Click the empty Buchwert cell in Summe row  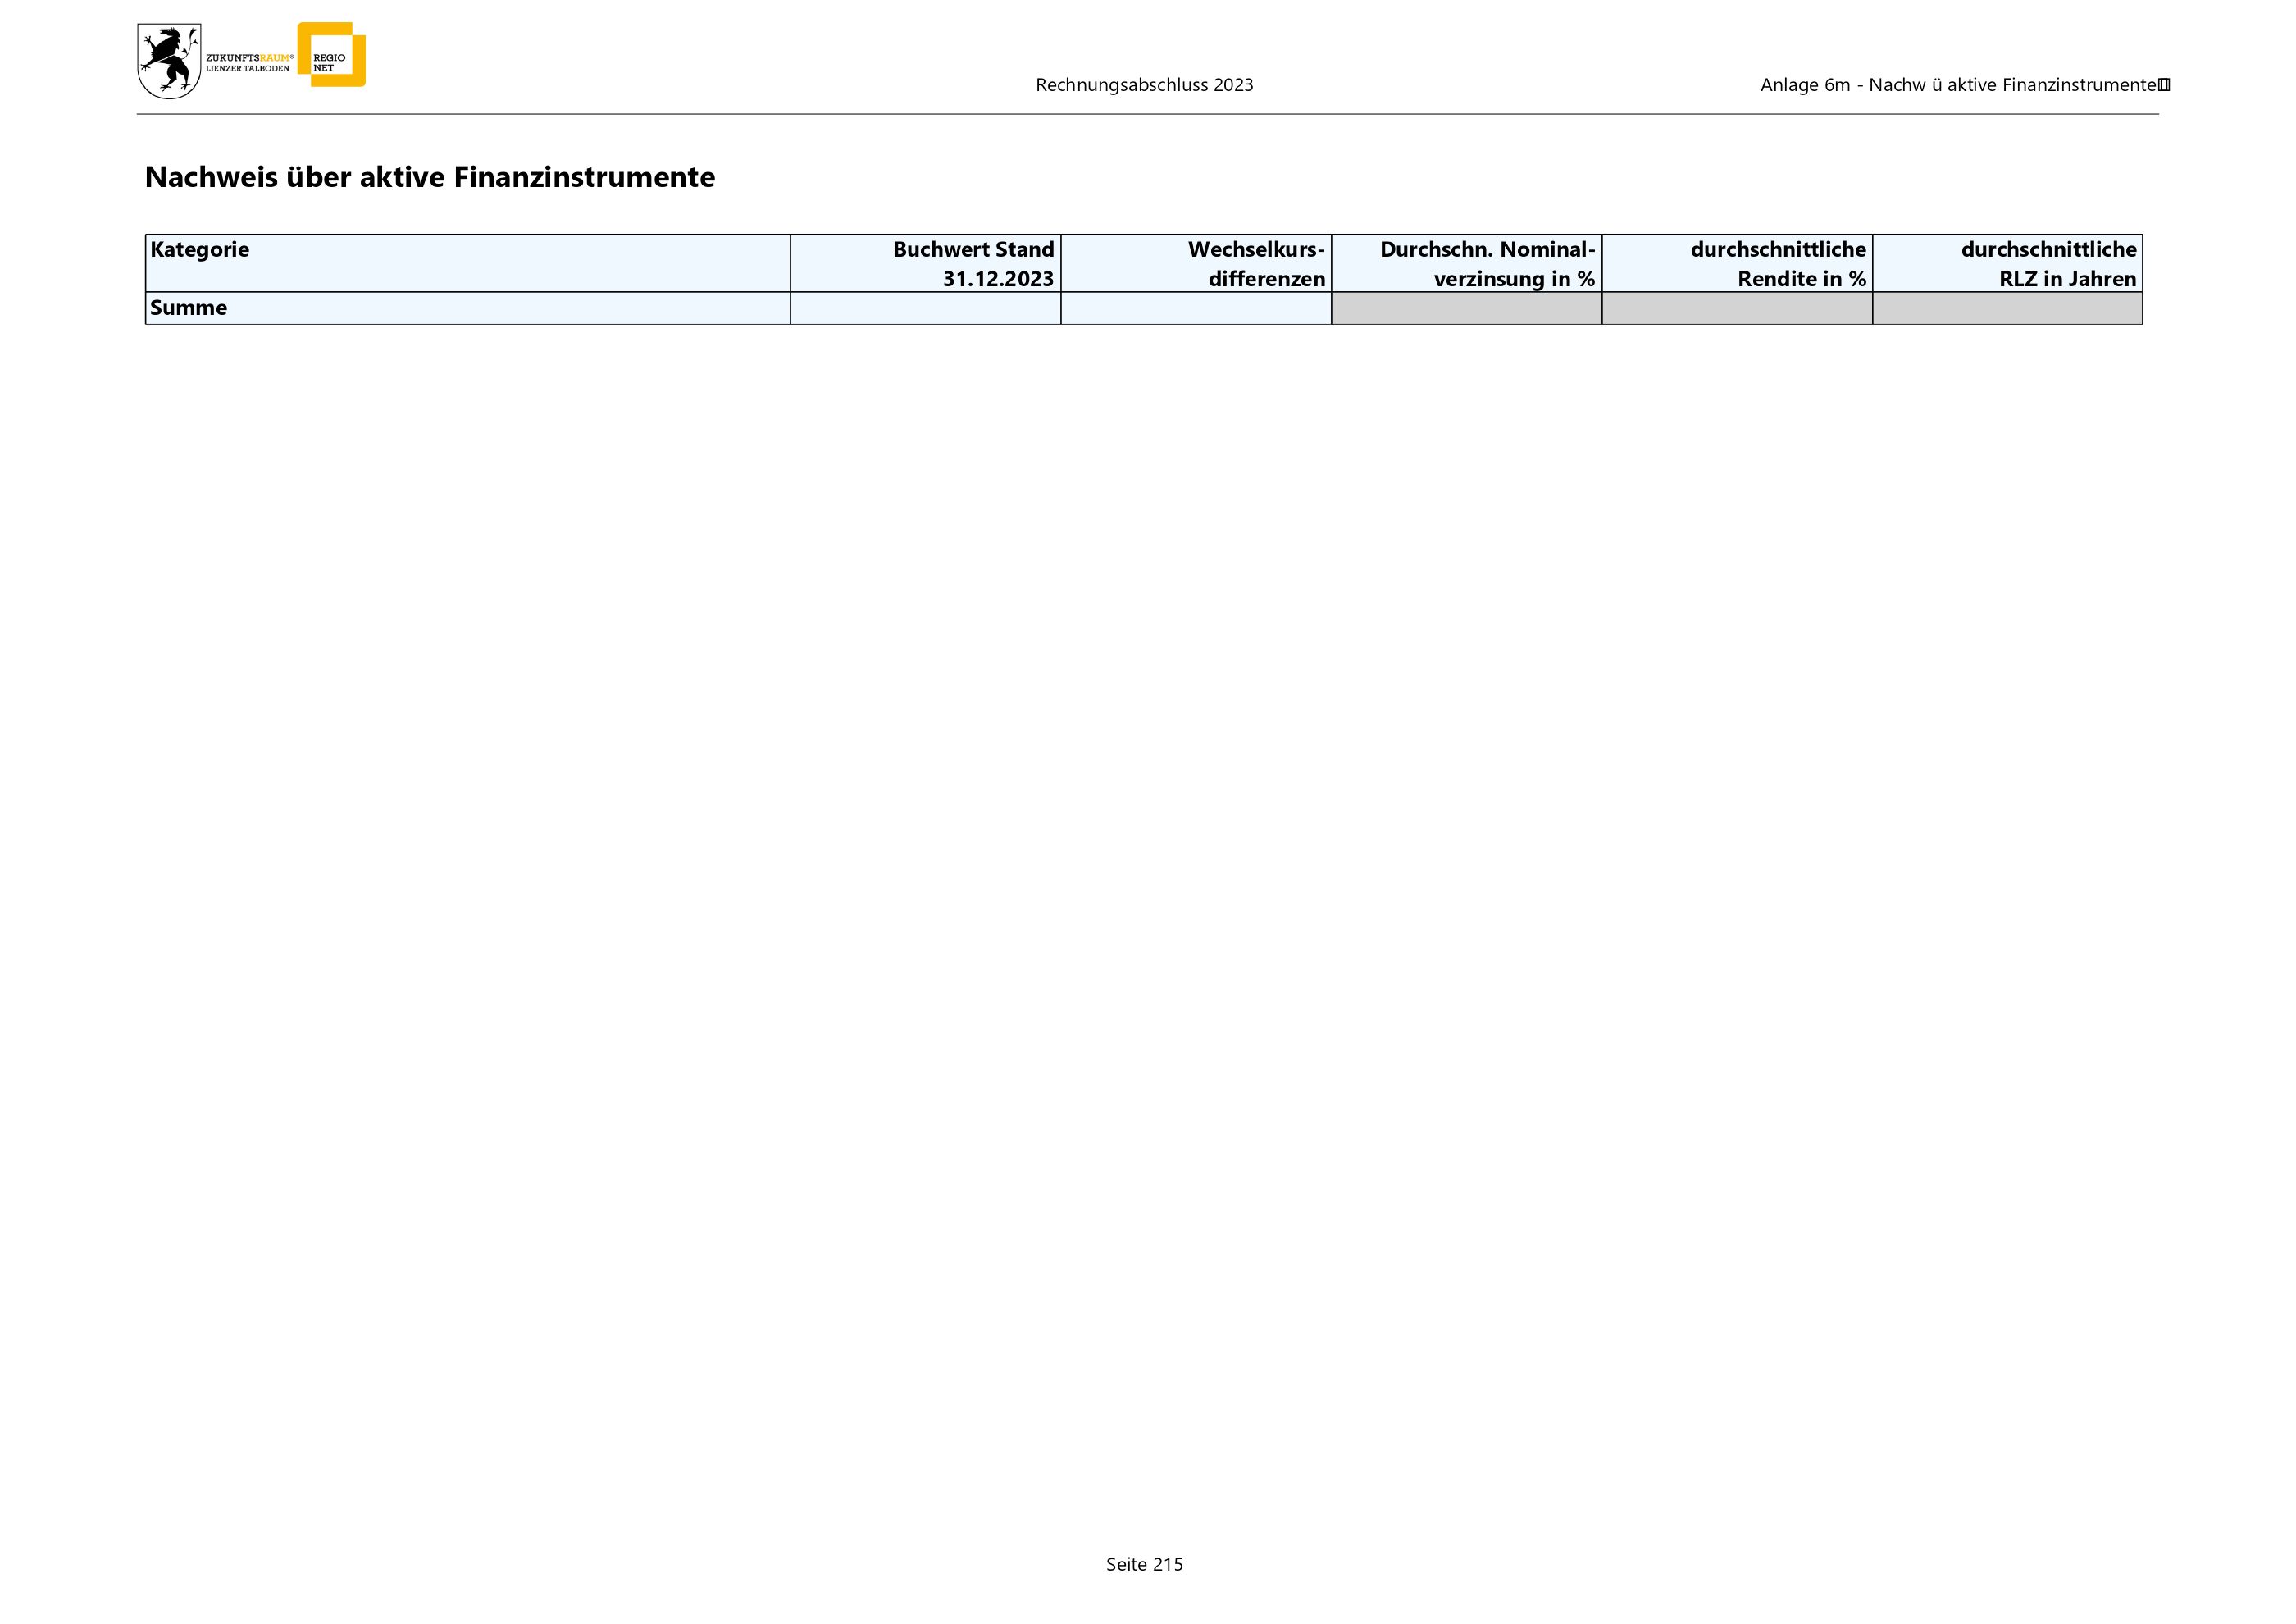pyautogui.click(x=925, y=308)
